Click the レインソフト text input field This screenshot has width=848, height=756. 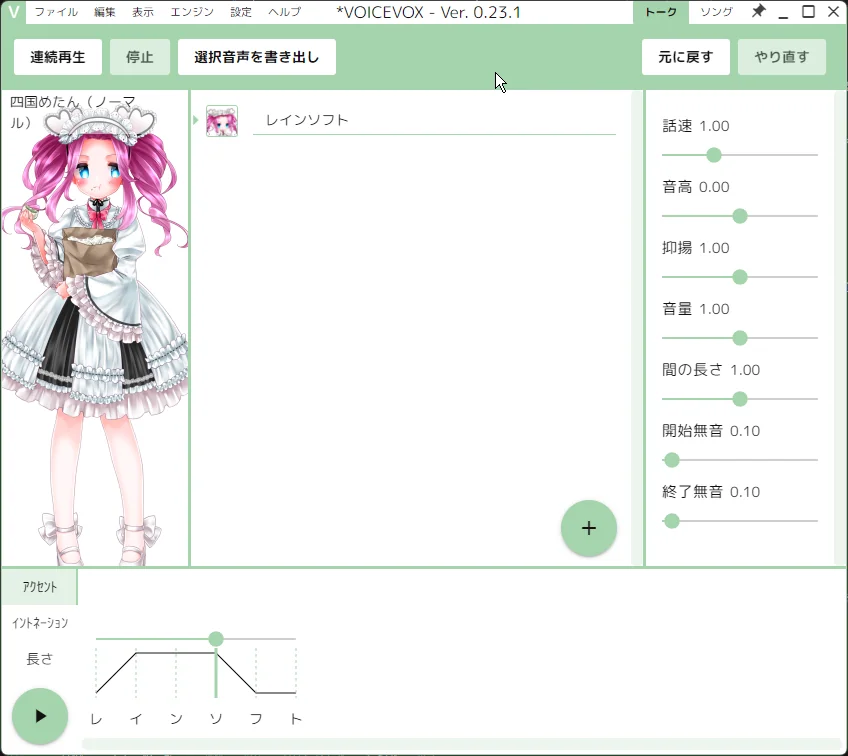pyautogui.click(x=434, y=120)
